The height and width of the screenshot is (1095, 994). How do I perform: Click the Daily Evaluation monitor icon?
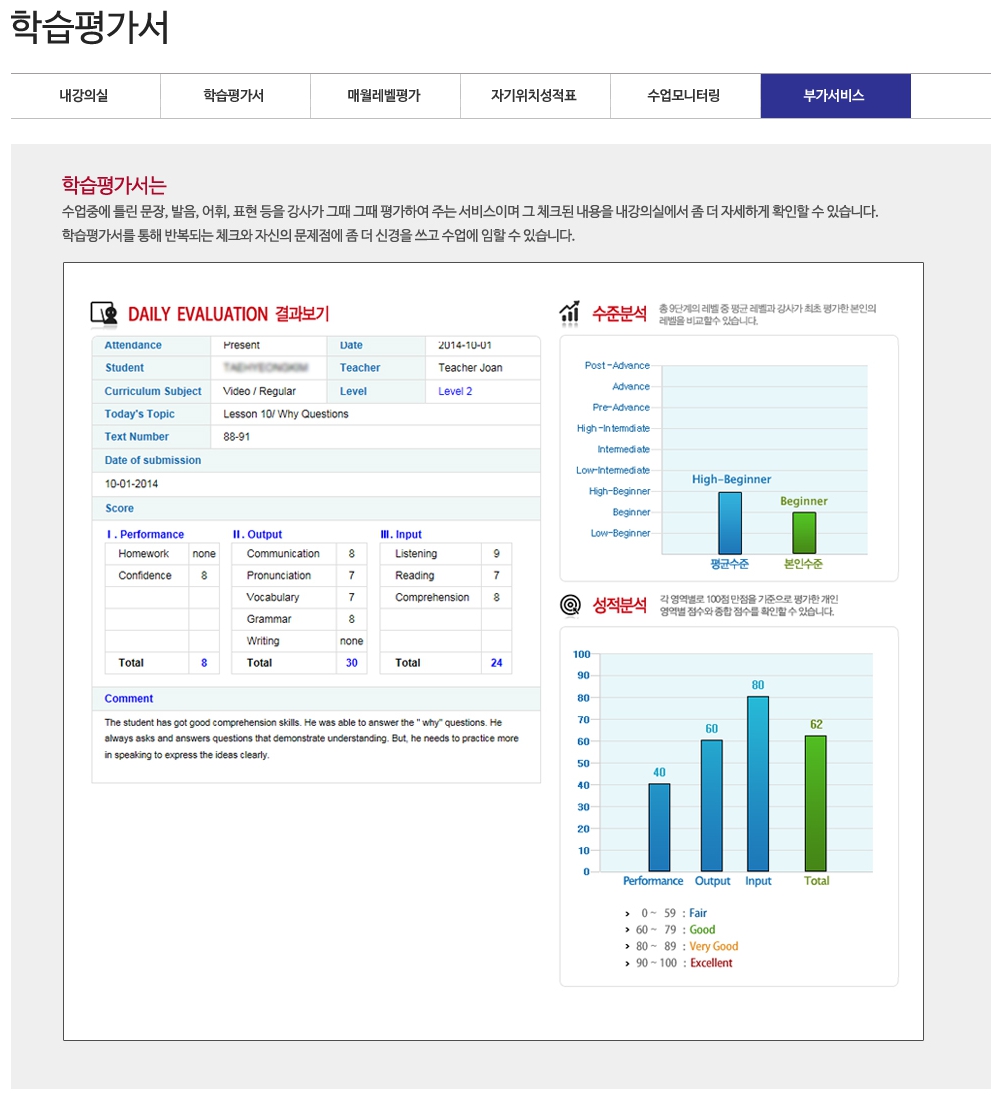(104, 314)
